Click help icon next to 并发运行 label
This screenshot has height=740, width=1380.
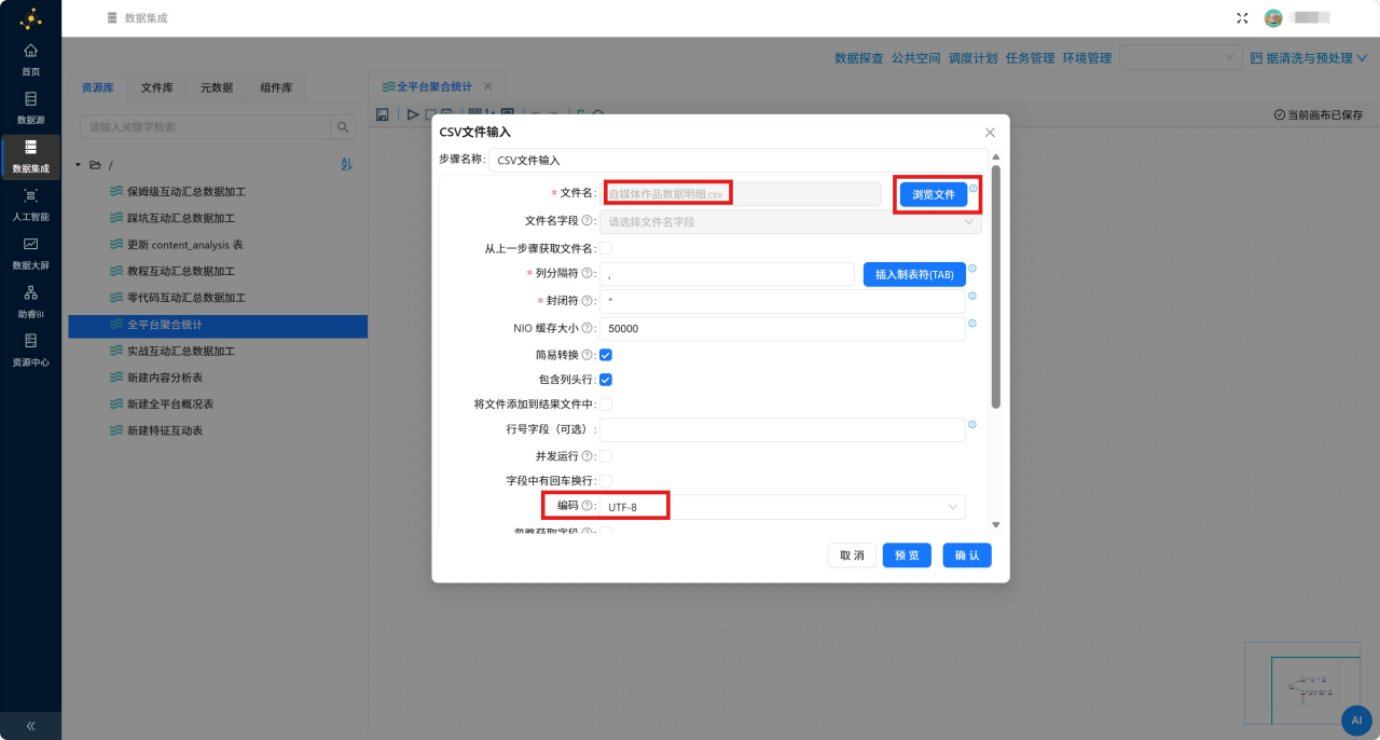pos(587,456)
